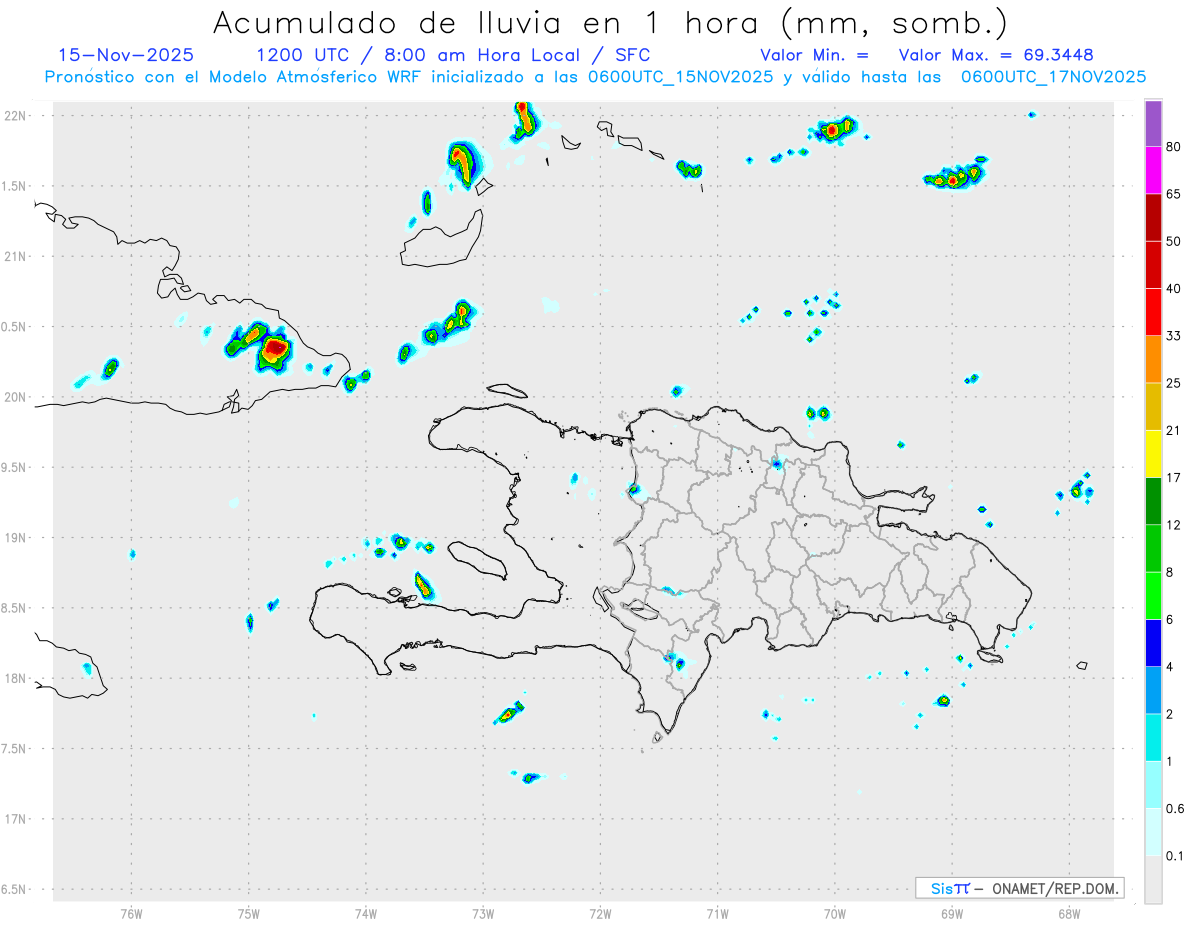Select the '20N' latitude label
The height and width of the screenshot is (927, 1200).
coord(15,397)
